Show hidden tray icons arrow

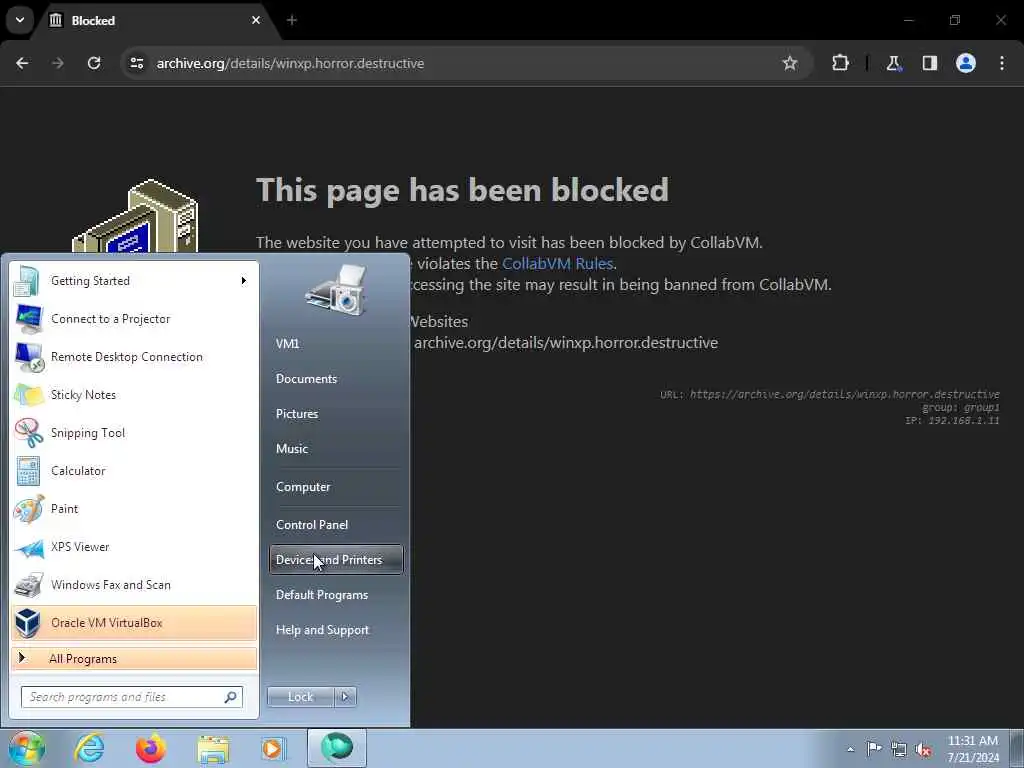pos(850,750)
